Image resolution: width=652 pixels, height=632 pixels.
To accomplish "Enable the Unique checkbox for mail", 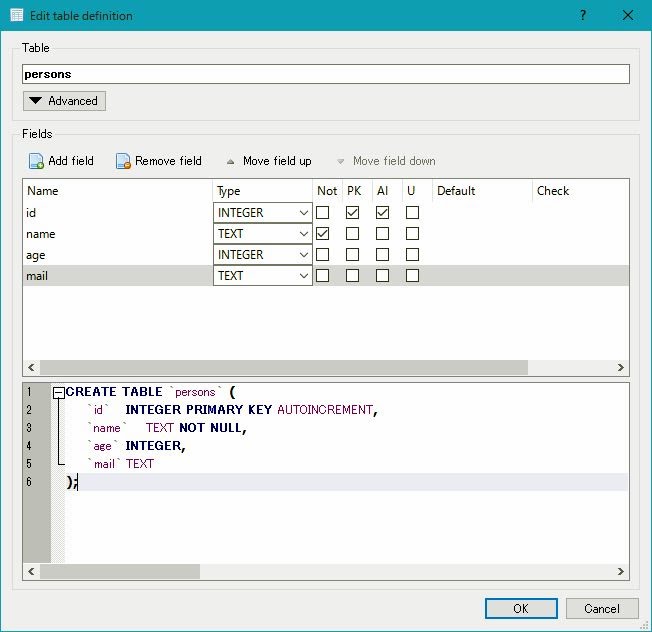I will pos(412,276).
